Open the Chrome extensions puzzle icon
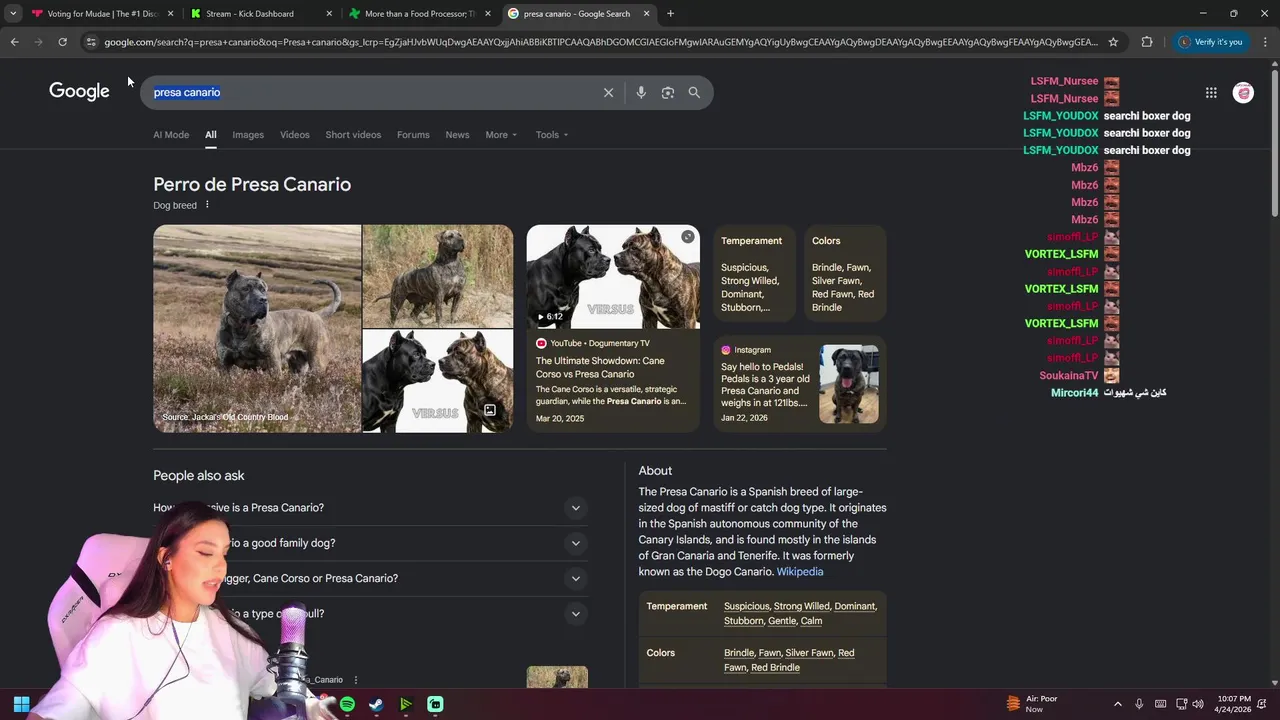Screen dimensions: 1280x720 (1147, 42)
